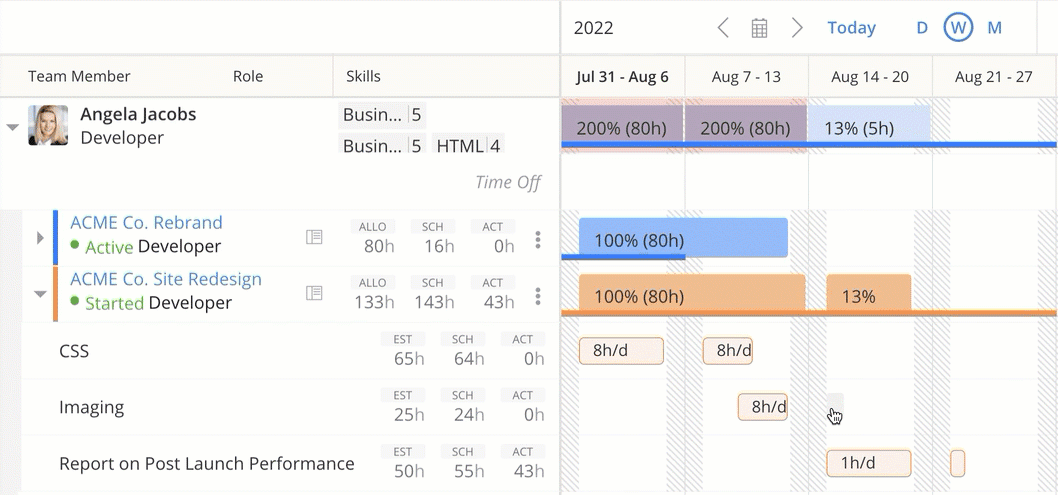
Task: Open the calendar date picker icon
Action: [759, 28]
